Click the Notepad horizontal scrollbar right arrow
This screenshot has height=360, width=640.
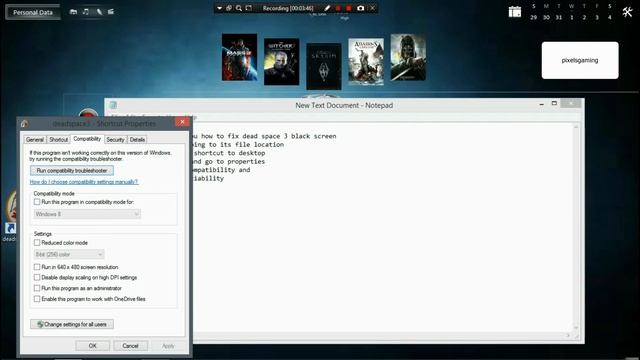tap(568, 336)
